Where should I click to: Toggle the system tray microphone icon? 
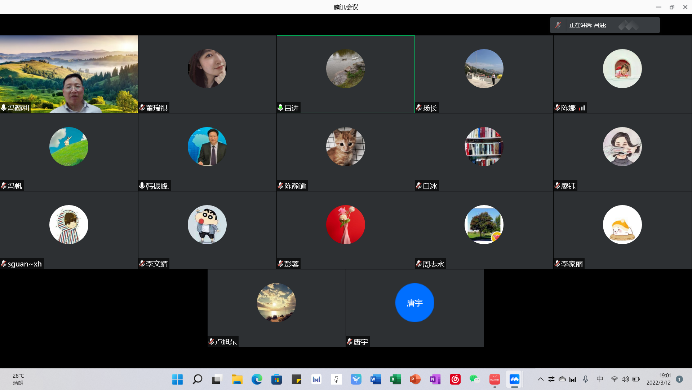(x=585, y=379)
